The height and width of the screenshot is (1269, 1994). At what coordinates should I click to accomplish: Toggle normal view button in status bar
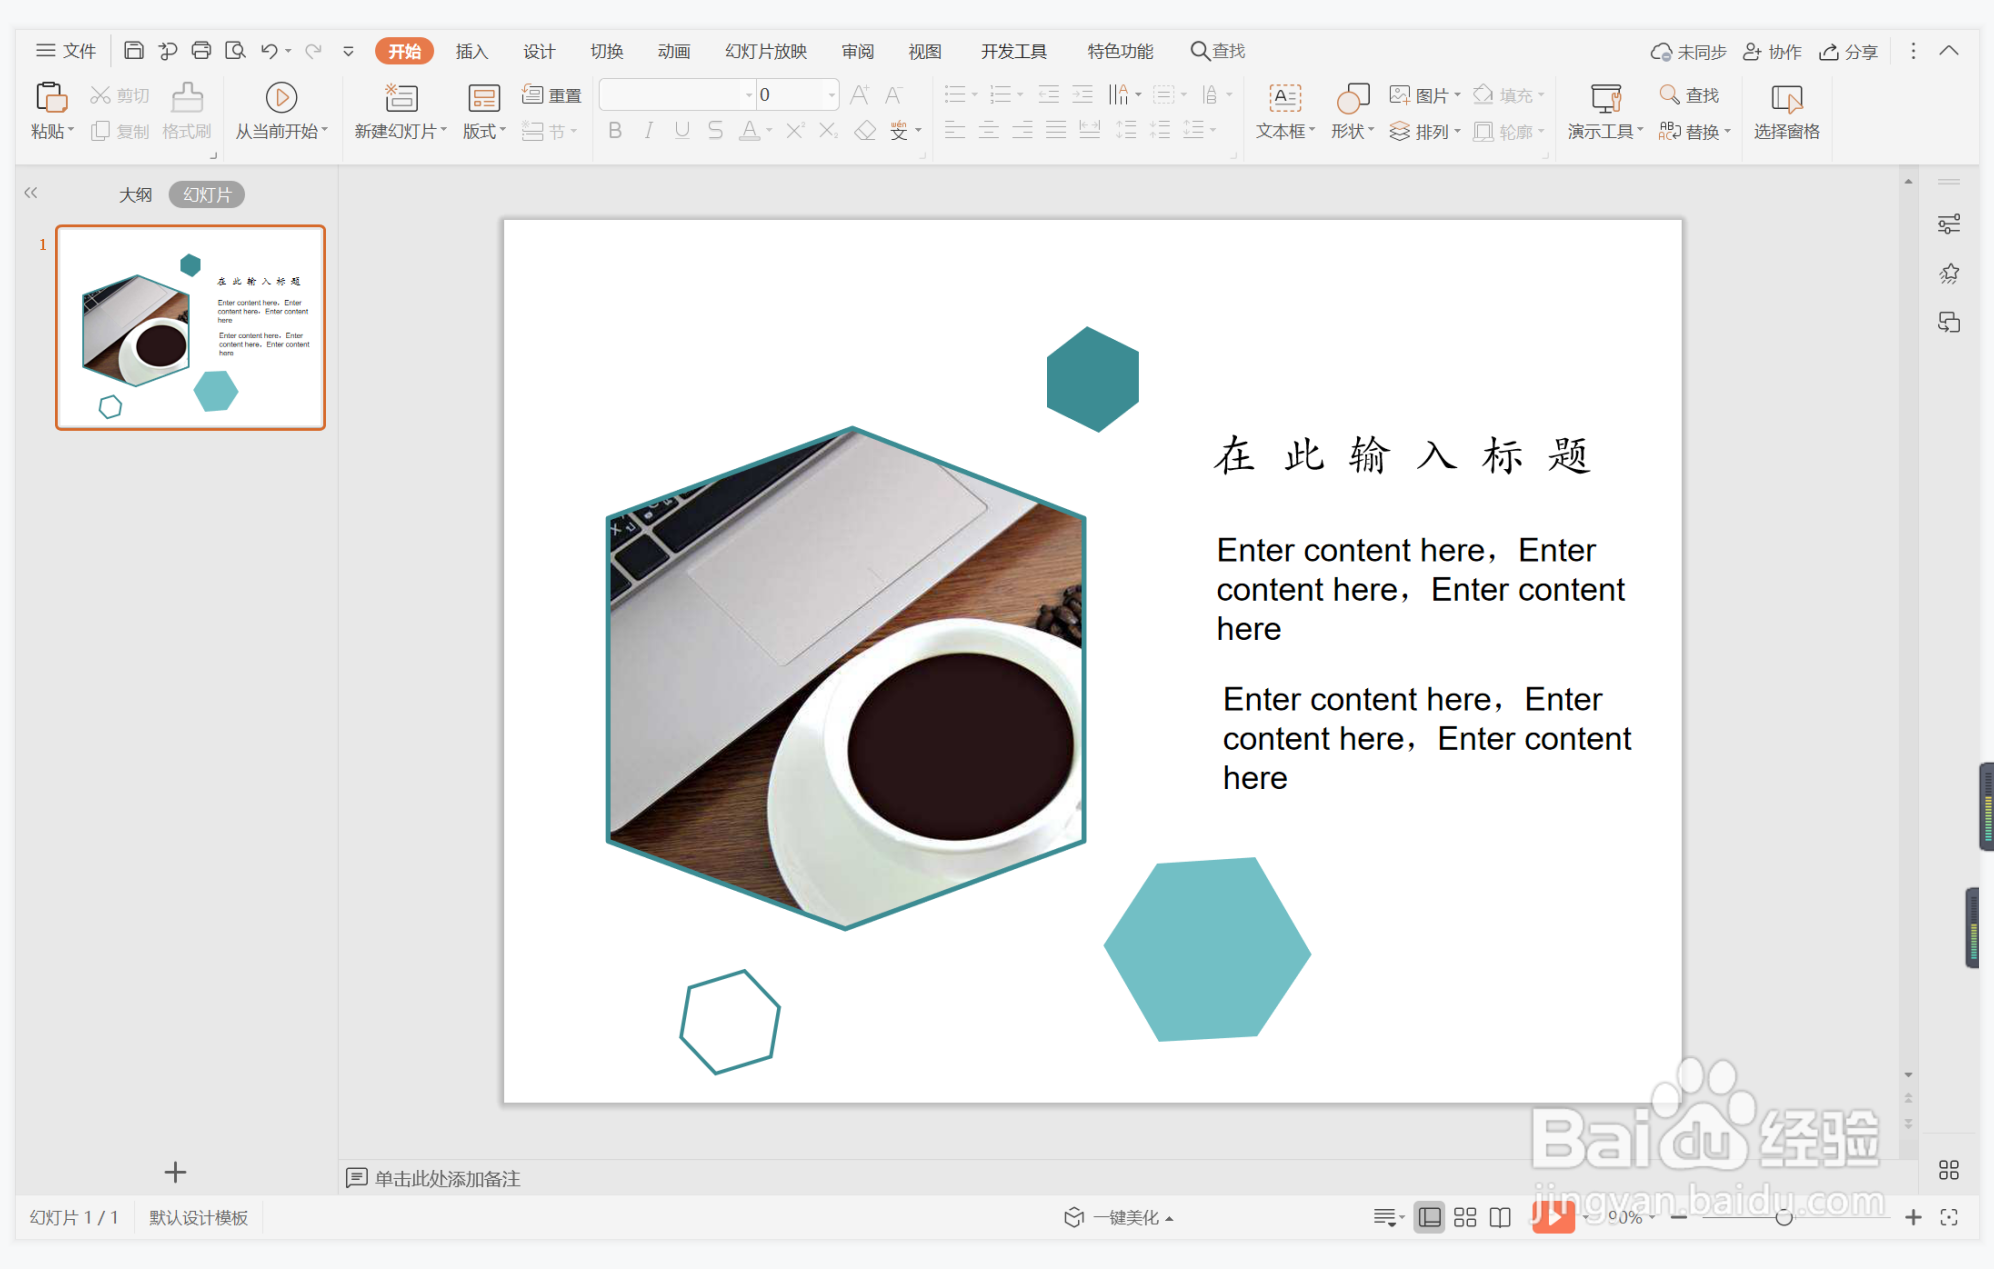coord(1430,1217)
